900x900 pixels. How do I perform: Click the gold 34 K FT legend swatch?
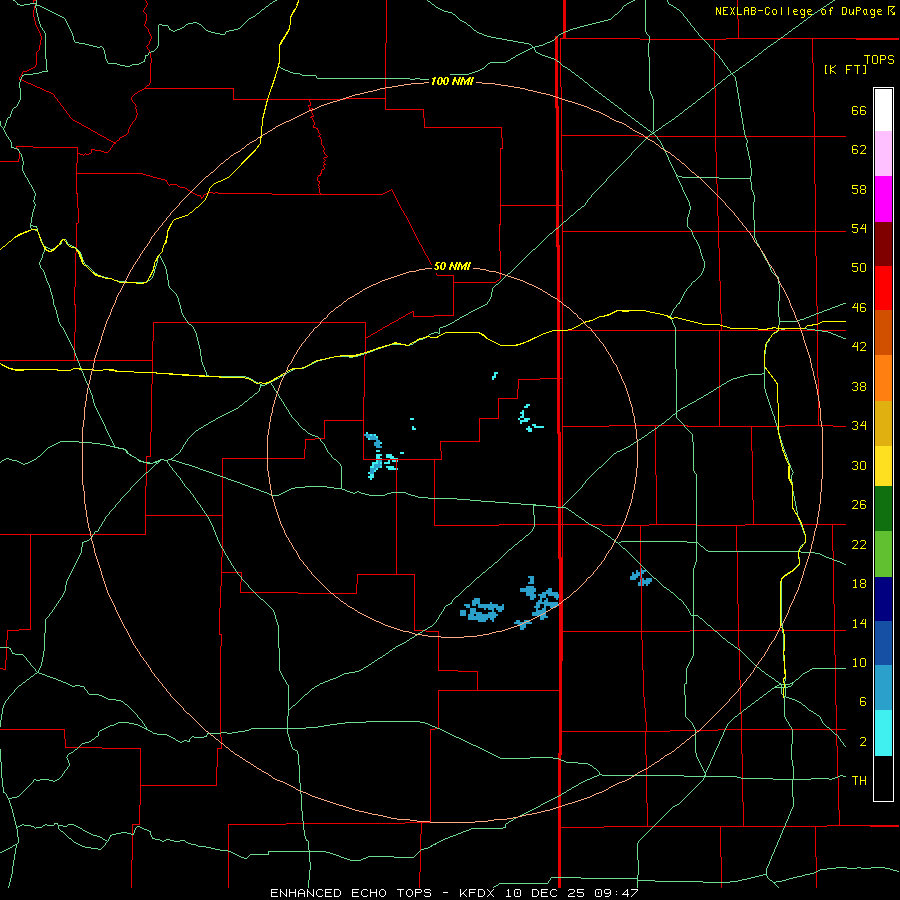pos(883,423)
